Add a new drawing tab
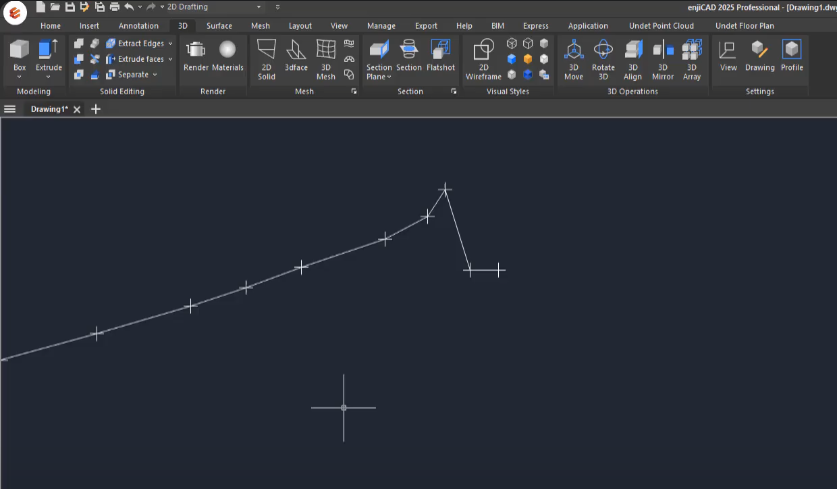The height and width of the screenshot is (489, 837). (96, 109)
